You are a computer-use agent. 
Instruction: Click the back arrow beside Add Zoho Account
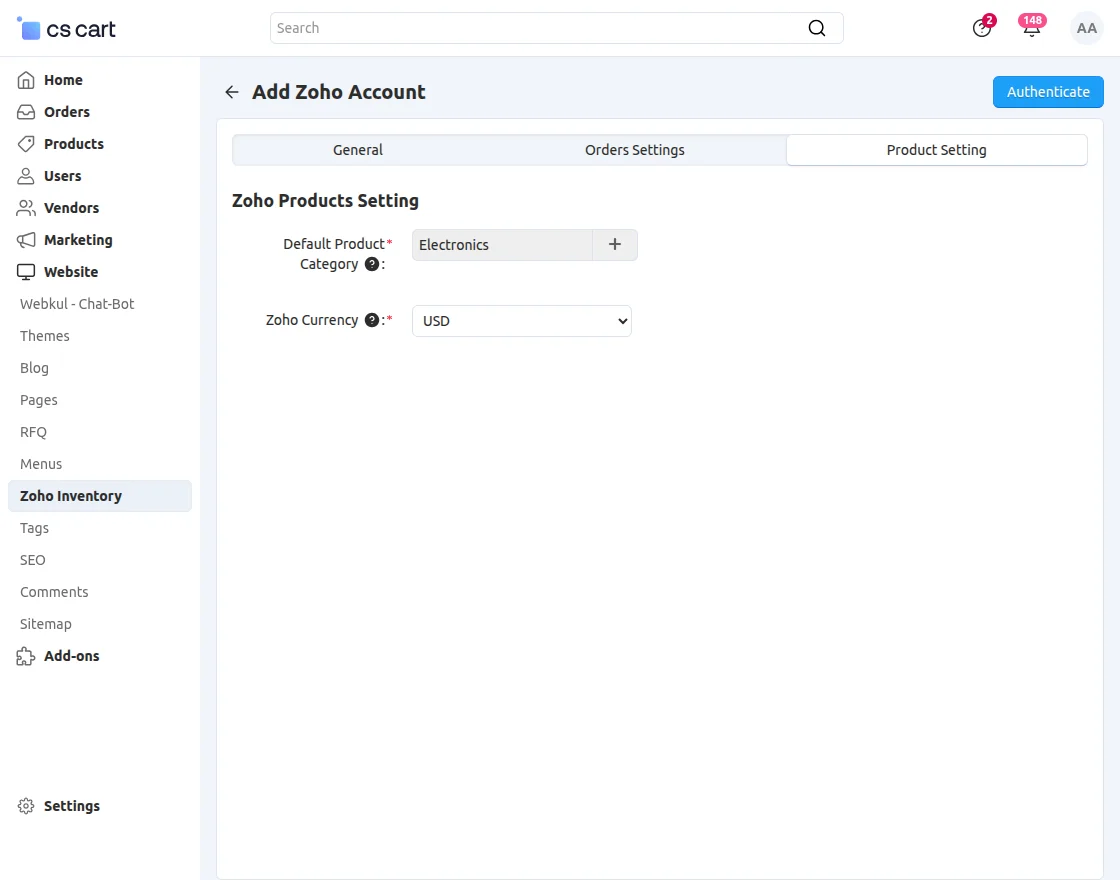232,92
